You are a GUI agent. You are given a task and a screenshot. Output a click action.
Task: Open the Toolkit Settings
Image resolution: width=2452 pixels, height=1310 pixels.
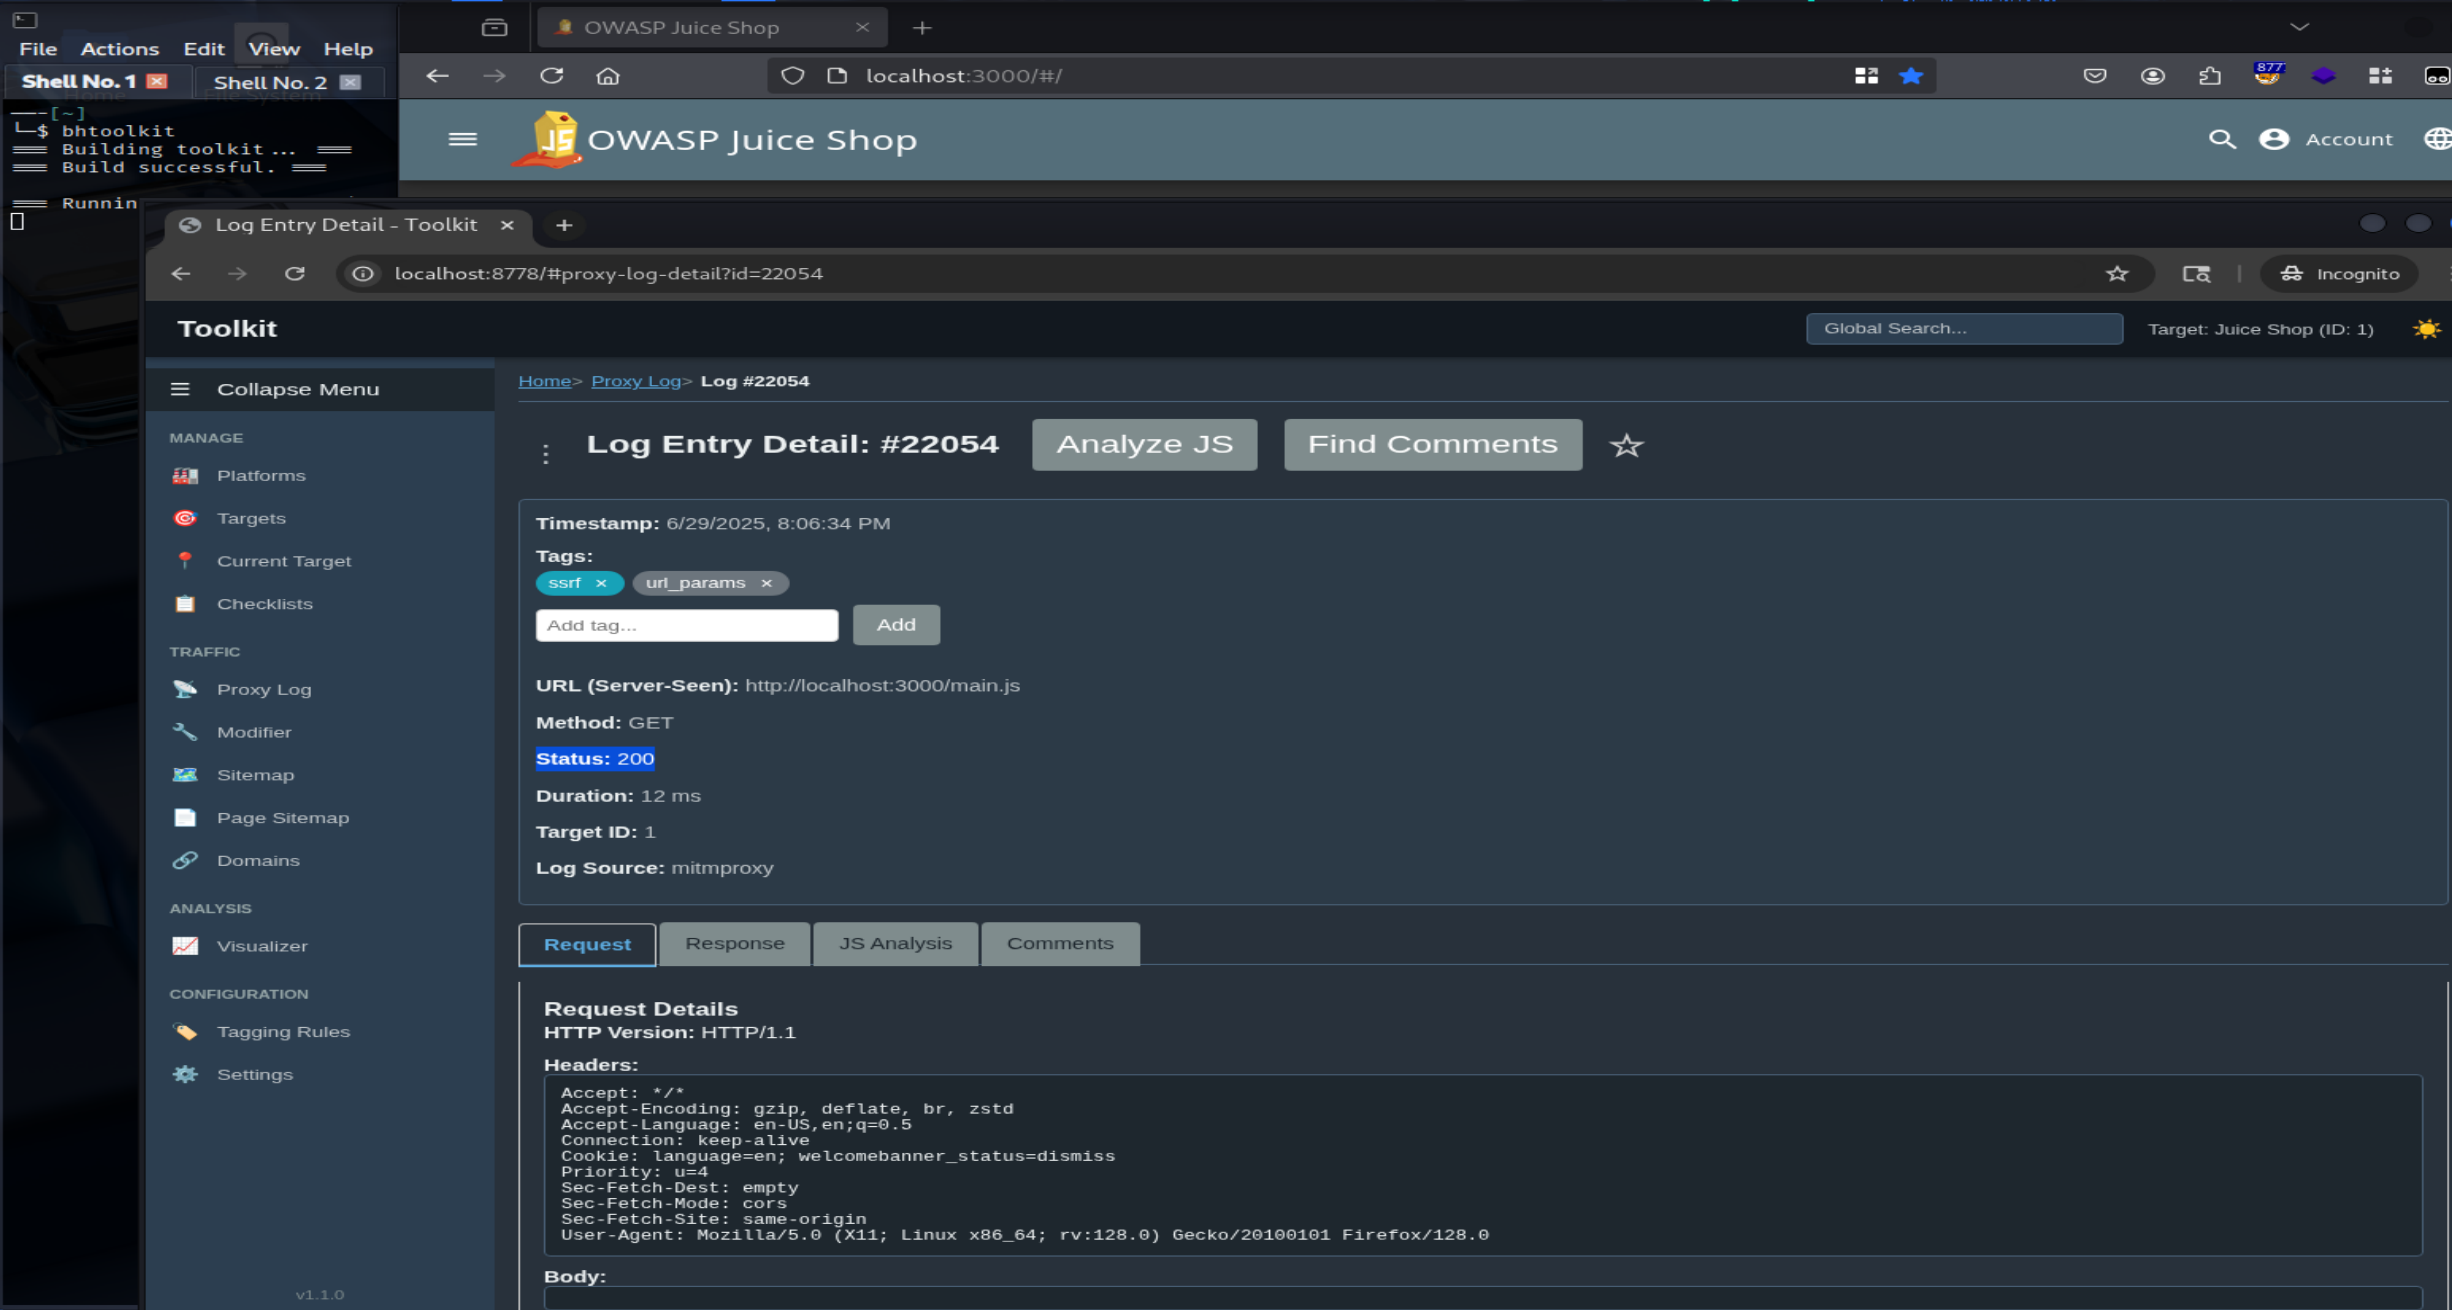click(x=255, y=1074)
